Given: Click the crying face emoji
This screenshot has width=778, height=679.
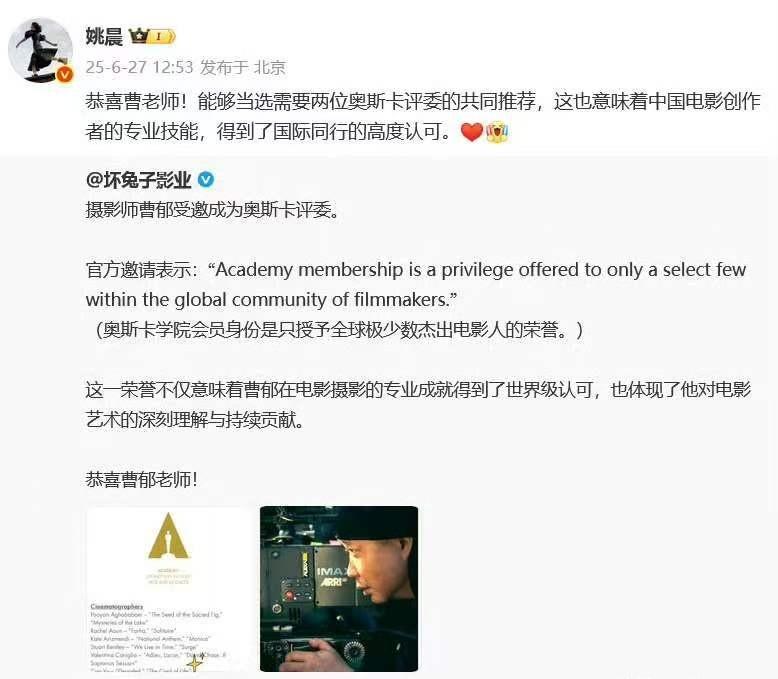Looking at the screenshot, I should click(x=497, y=132).
